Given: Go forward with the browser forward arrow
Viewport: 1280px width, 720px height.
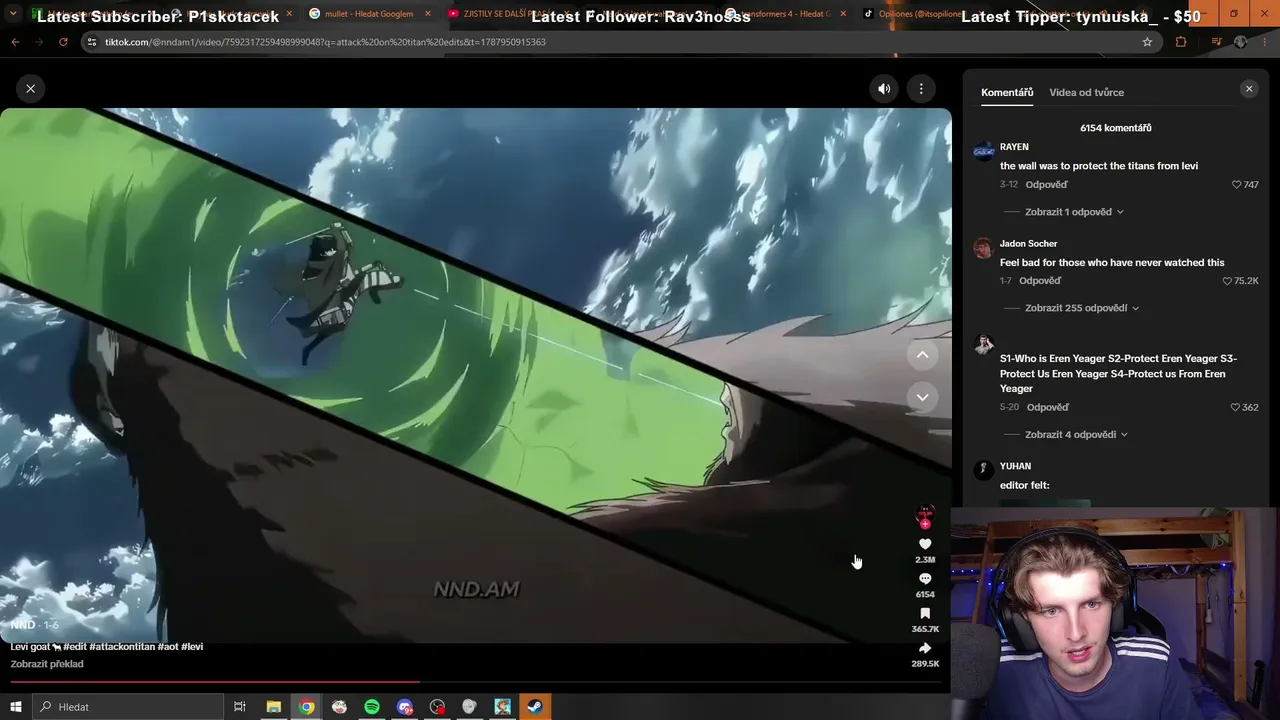Looking at the screenshot, I should (x=39, y=42).
